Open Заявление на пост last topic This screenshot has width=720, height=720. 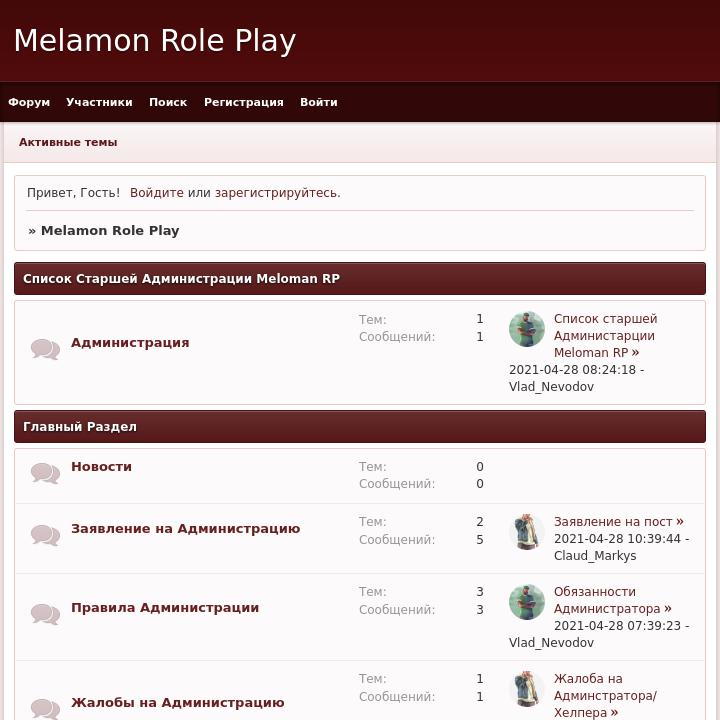coord(618,522)
